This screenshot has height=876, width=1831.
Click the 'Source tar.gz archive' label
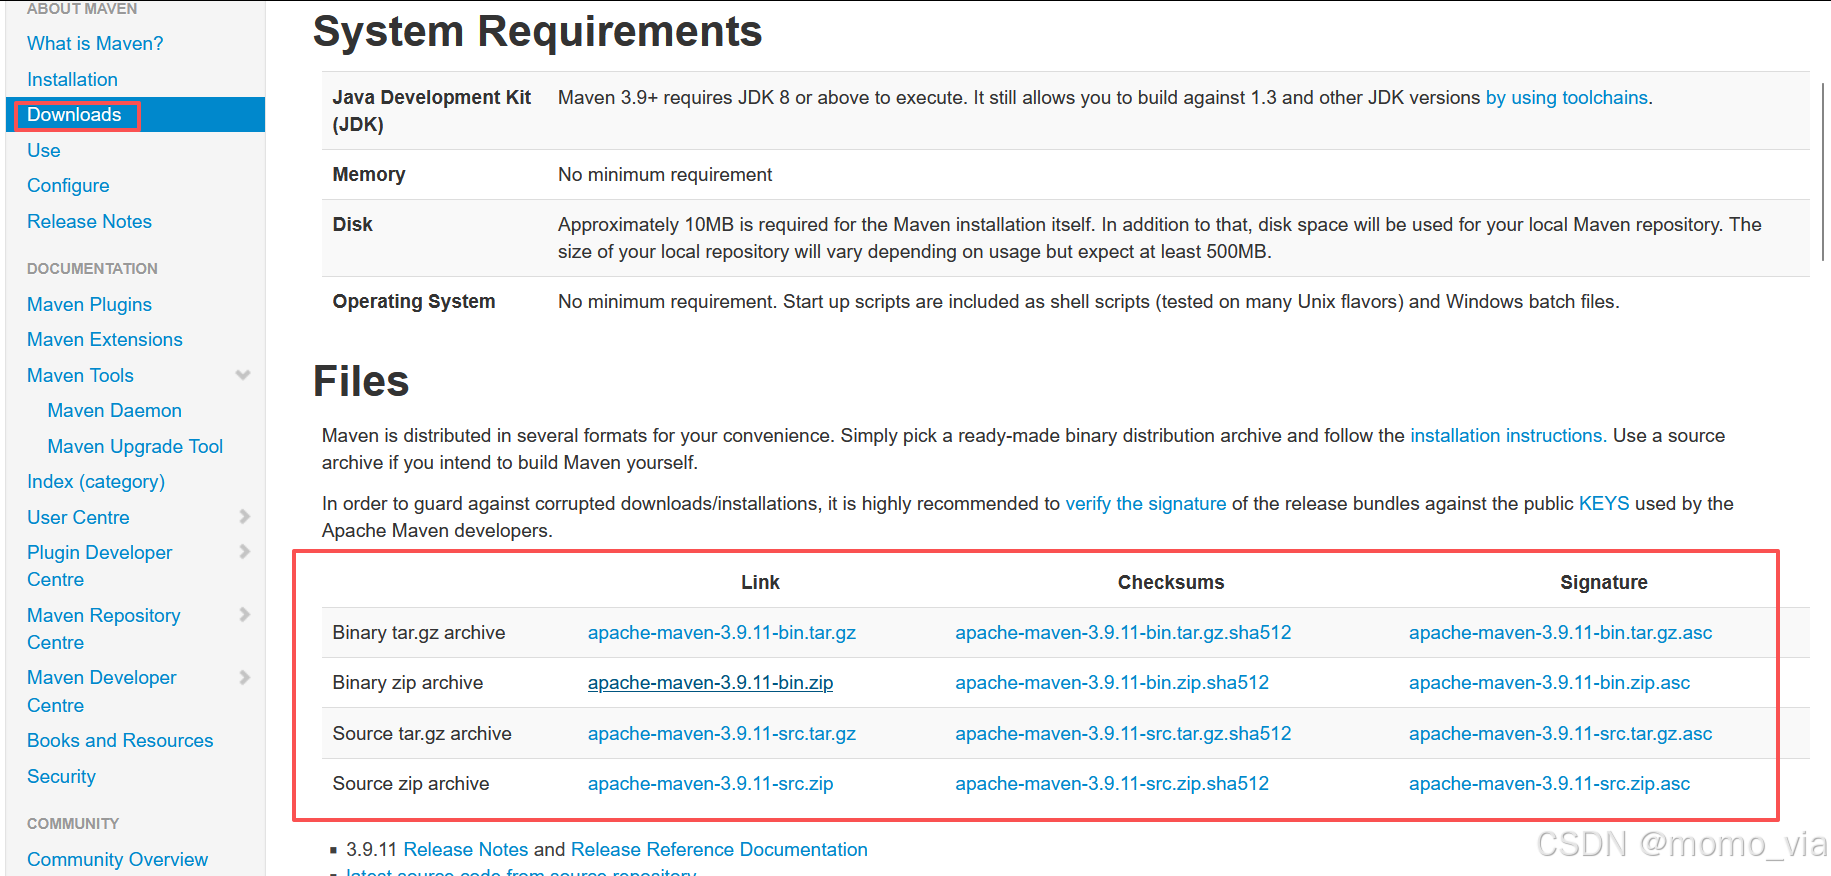click(421, 733)
